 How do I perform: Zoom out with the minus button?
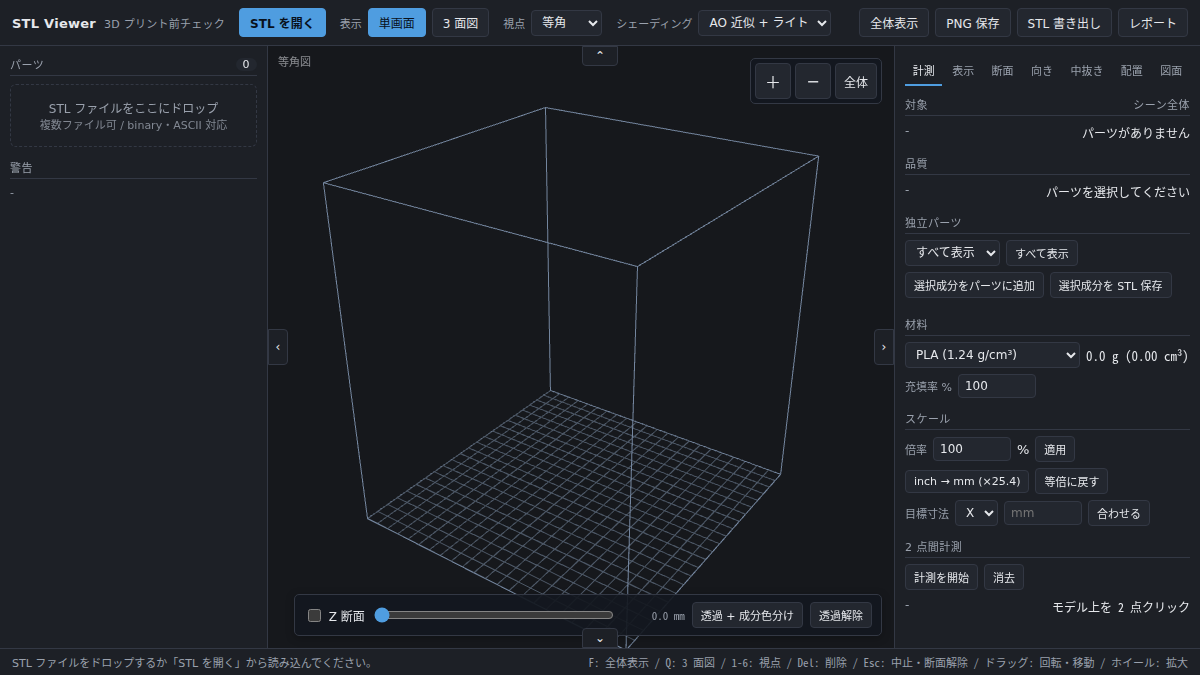(813, 81)
